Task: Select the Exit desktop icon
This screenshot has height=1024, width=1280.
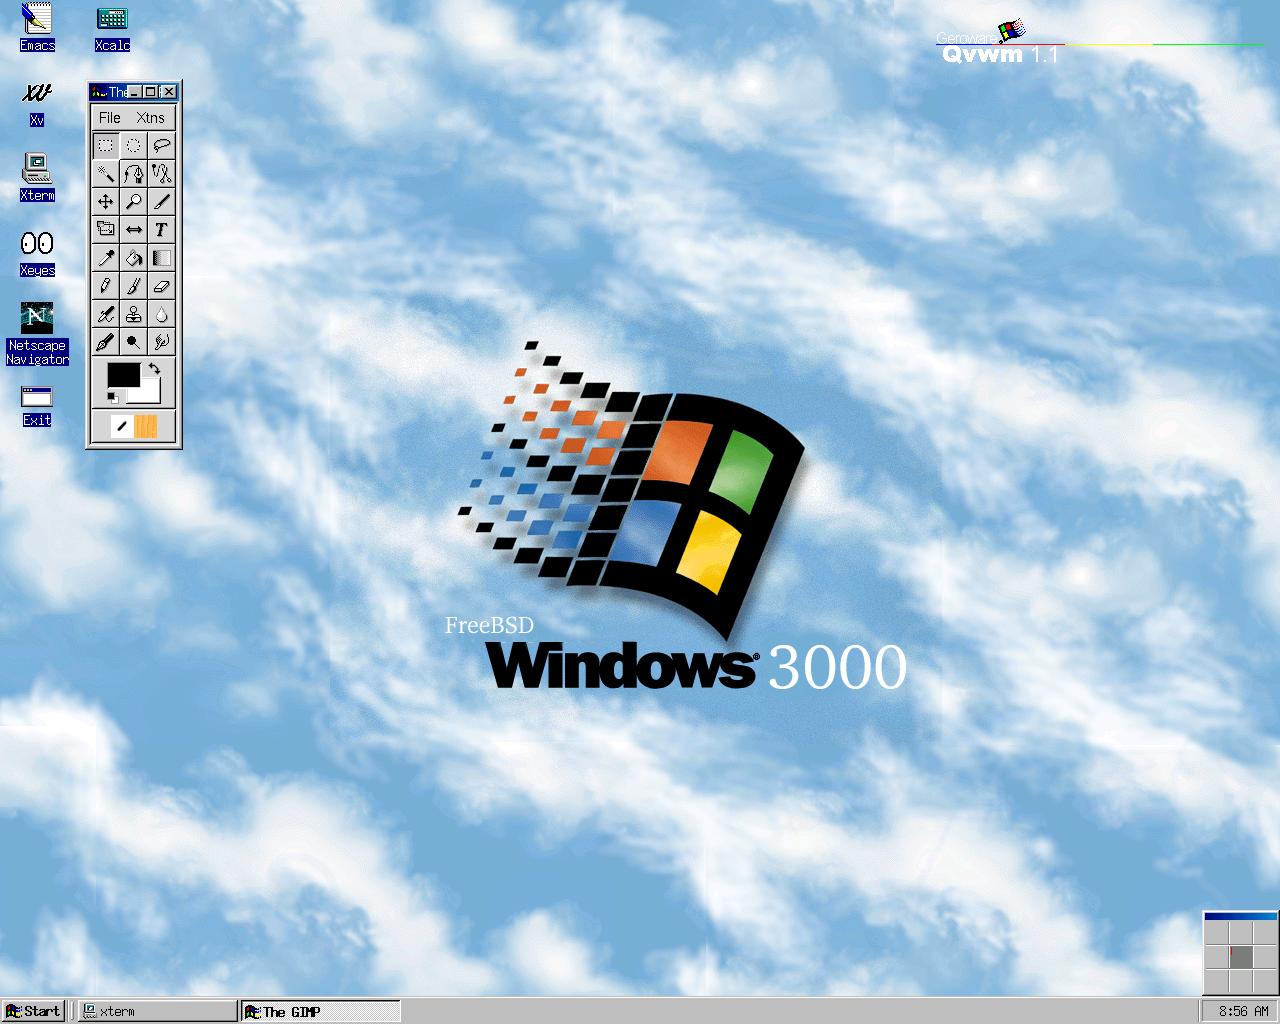Action: pyautogui.click(x=37, y=405)
